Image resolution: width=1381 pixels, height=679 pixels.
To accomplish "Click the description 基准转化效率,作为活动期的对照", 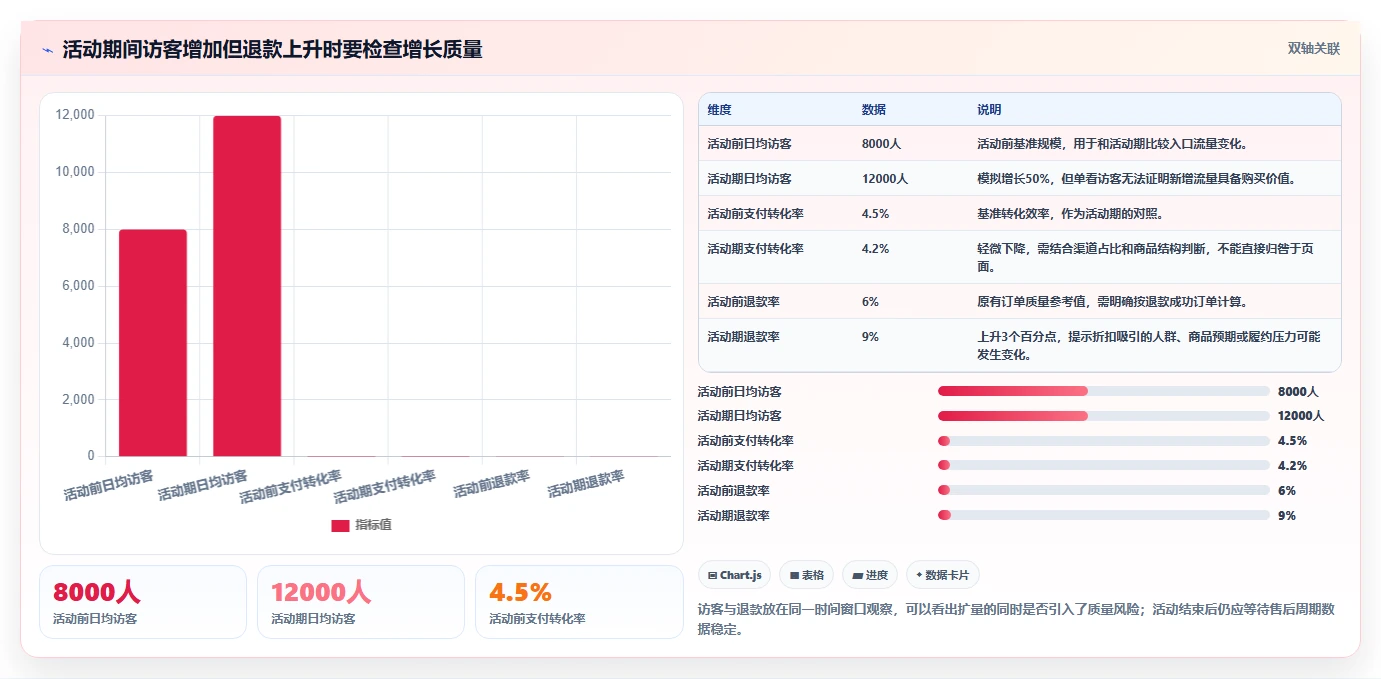I will pos(1070,214).
